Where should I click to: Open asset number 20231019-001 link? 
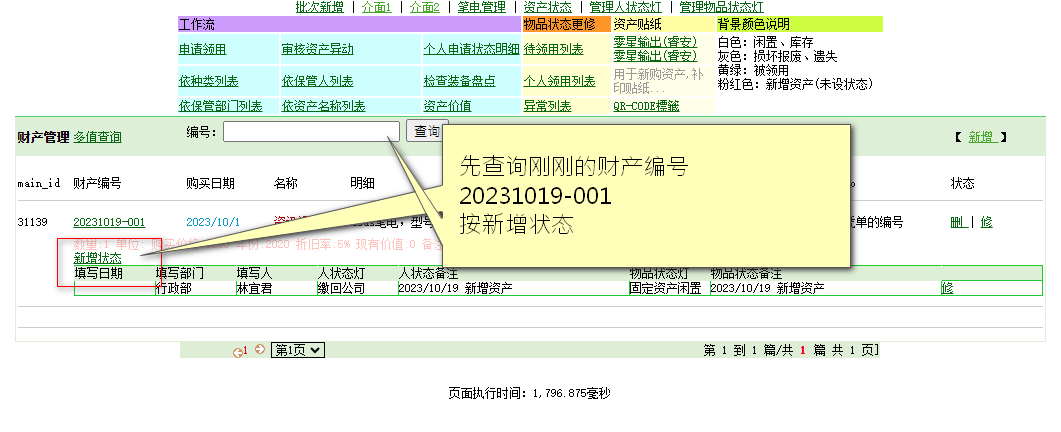tap(109, 222)
